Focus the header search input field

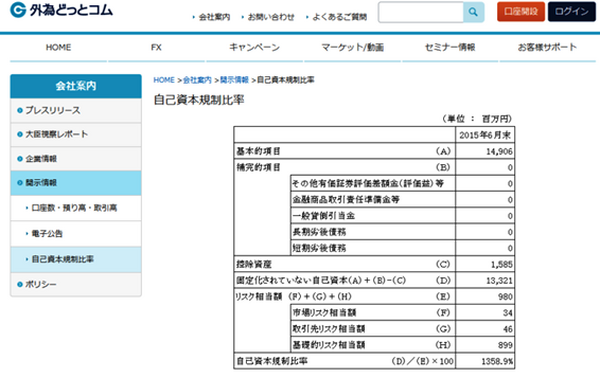pyautogui.click(x=421, y=12)
